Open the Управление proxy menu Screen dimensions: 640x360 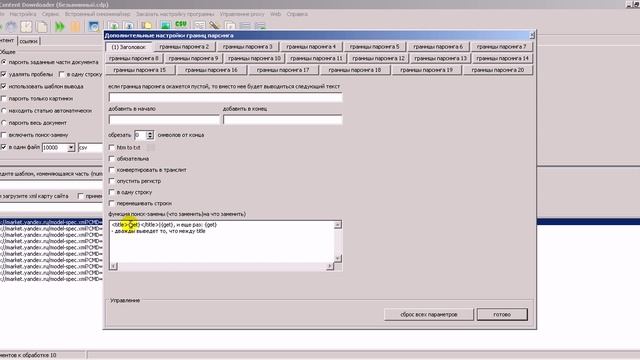242,14
